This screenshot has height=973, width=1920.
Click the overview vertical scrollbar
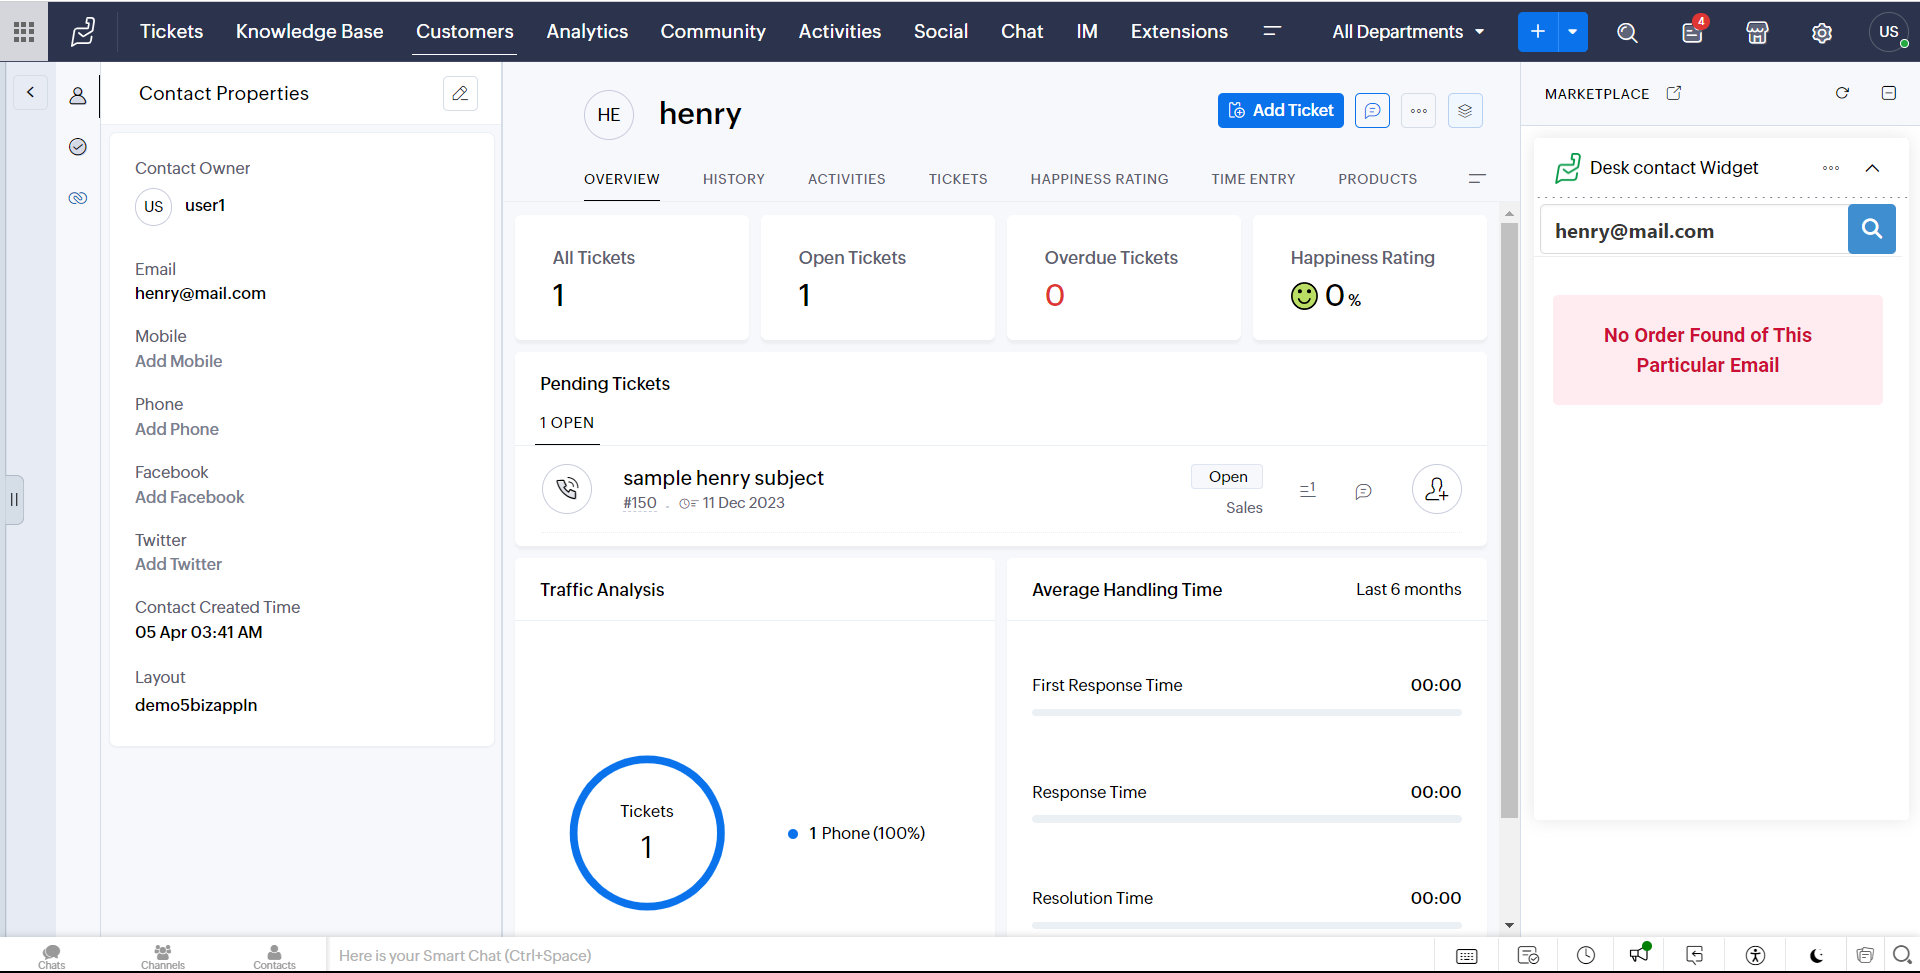[1509, 520]
